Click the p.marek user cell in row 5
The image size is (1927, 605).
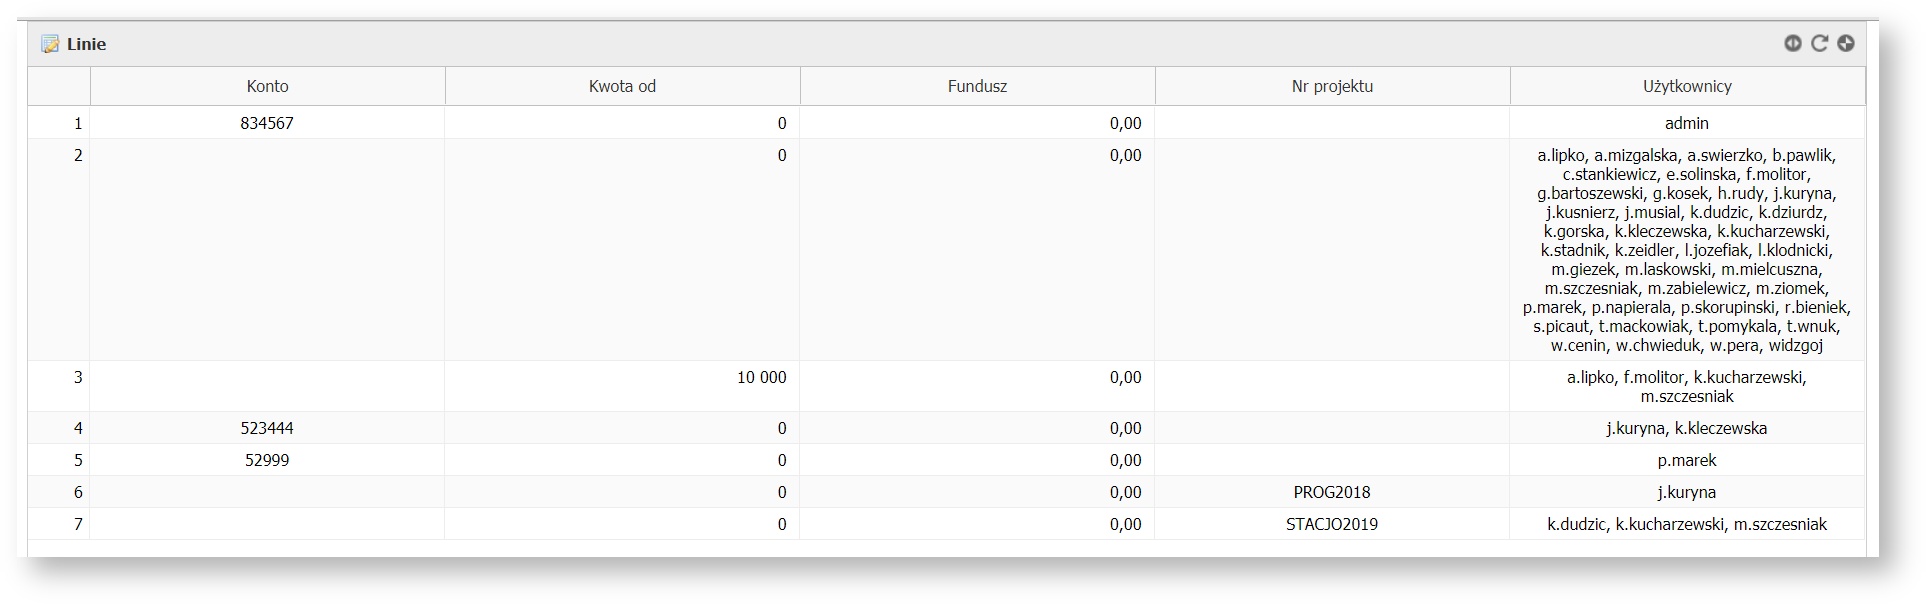coord(1687,460)
